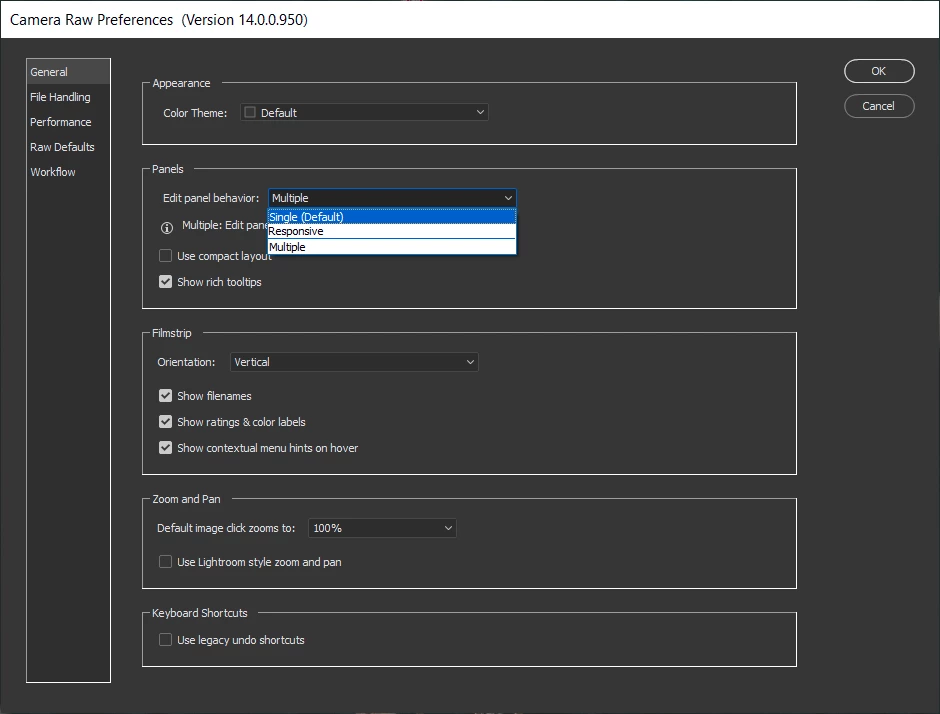940x714 pixels.
Task: Expand Default image click zooms to dropdown
Action: 382,528
